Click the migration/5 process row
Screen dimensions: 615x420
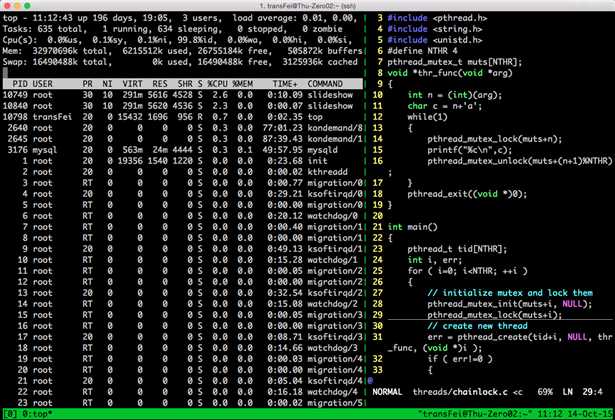coord(182,403)
